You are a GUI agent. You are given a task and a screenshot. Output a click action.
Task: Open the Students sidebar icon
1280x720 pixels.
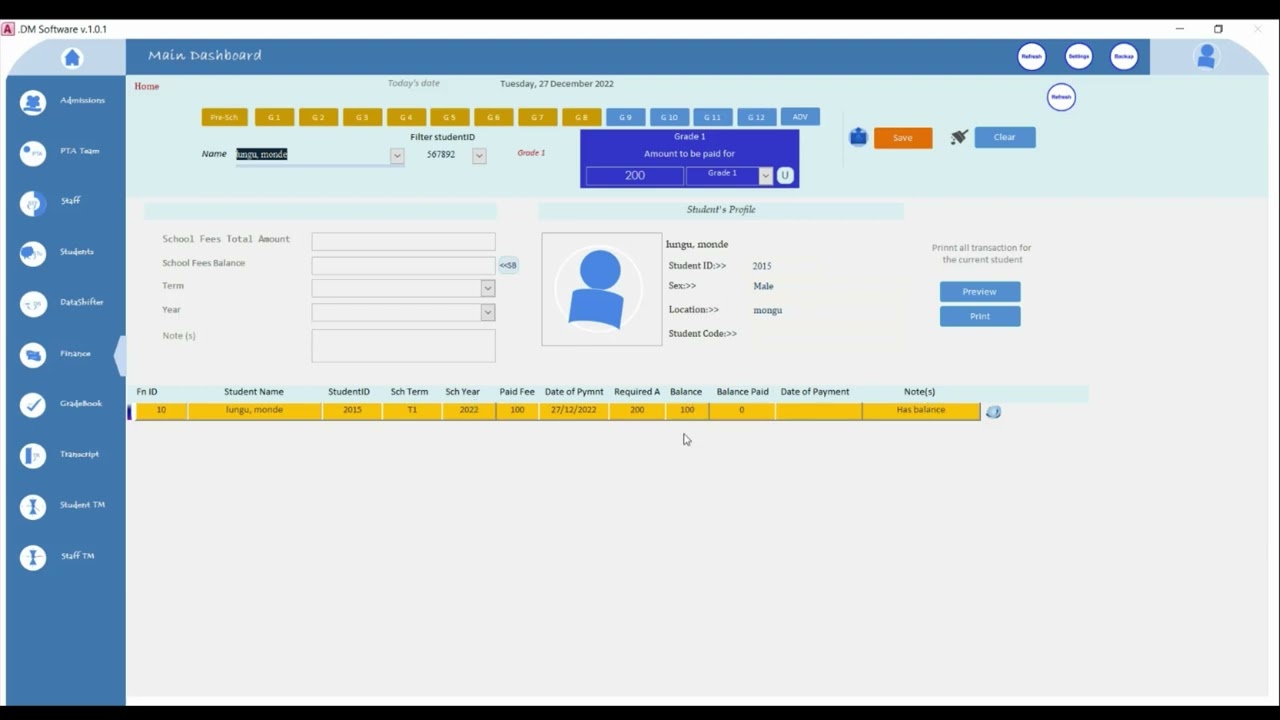tap(33, 254)
